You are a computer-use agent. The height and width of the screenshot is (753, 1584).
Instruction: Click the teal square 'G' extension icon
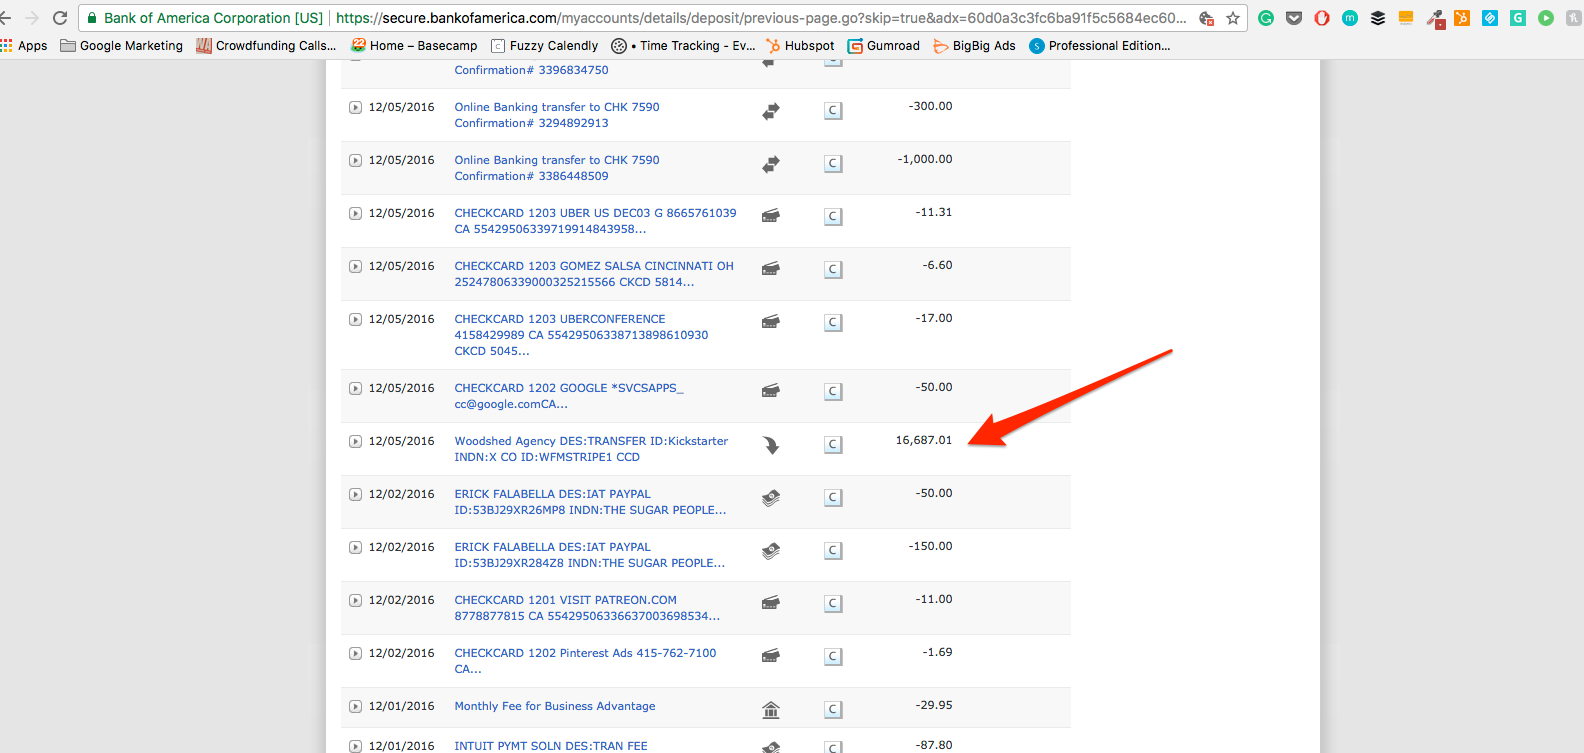click(1518, 18)
